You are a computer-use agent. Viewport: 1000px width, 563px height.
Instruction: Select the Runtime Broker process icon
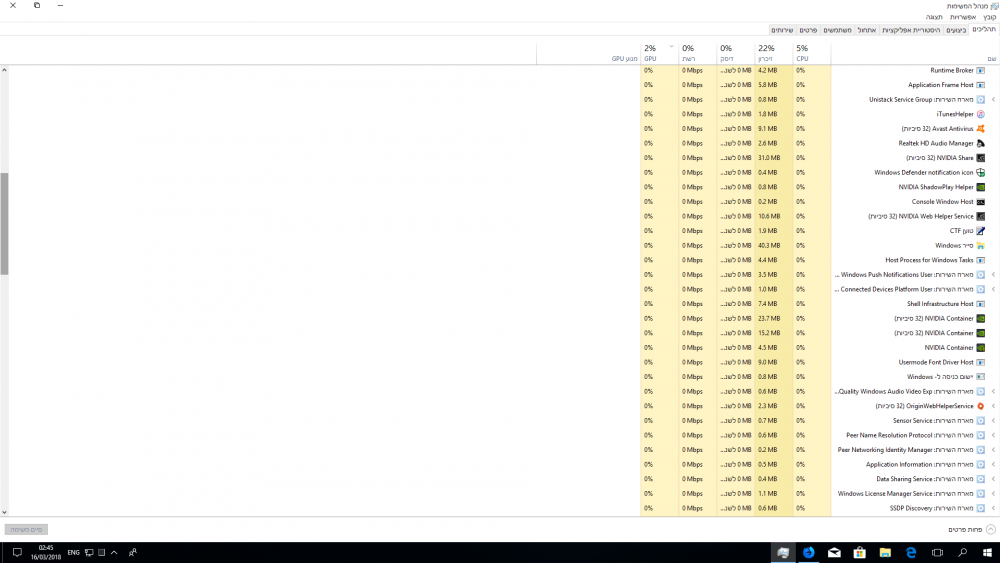coord(981,70)
